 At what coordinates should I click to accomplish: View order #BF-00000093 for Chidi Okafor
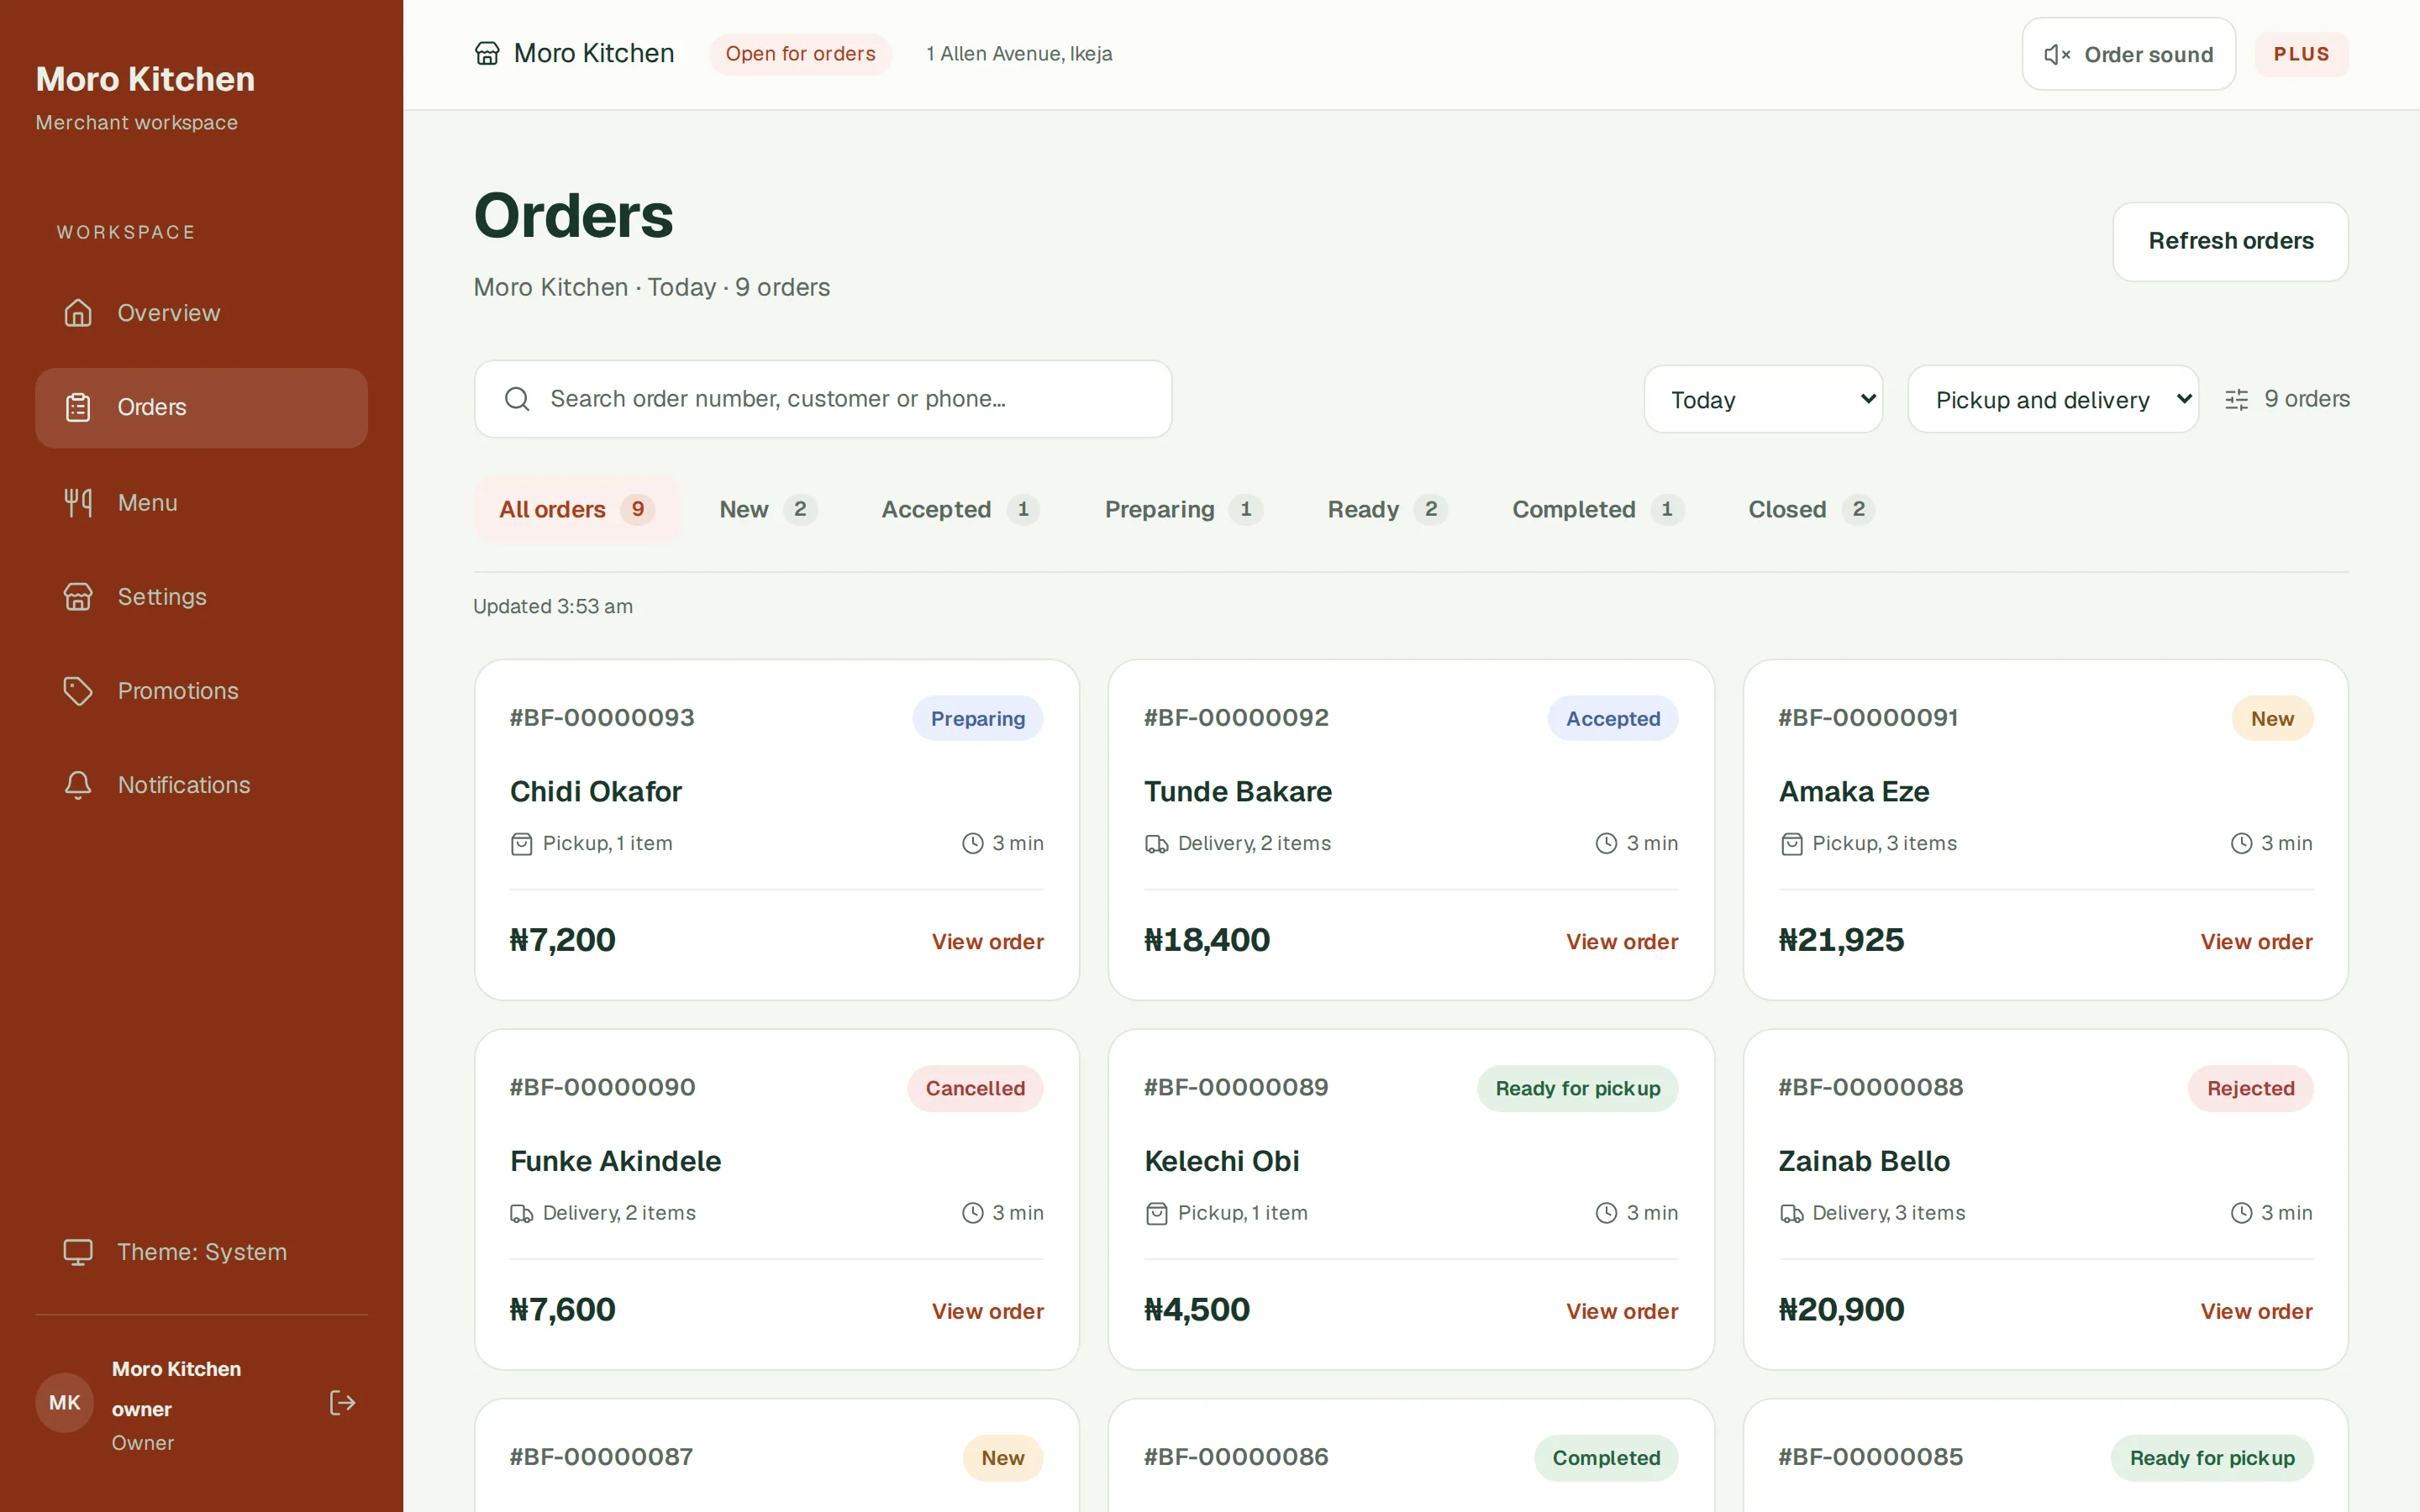[987, 941]
